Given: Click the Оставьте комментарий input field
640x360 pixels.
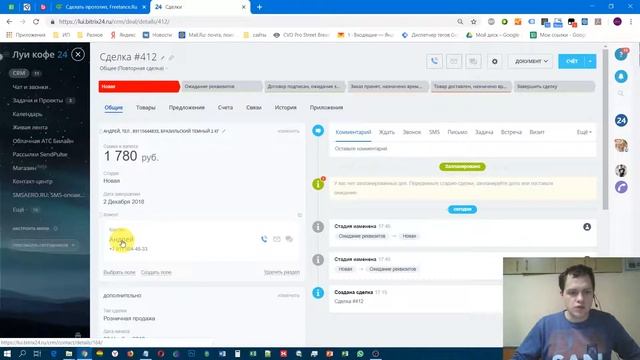Looking at the screenshot, I should [462, 149].
